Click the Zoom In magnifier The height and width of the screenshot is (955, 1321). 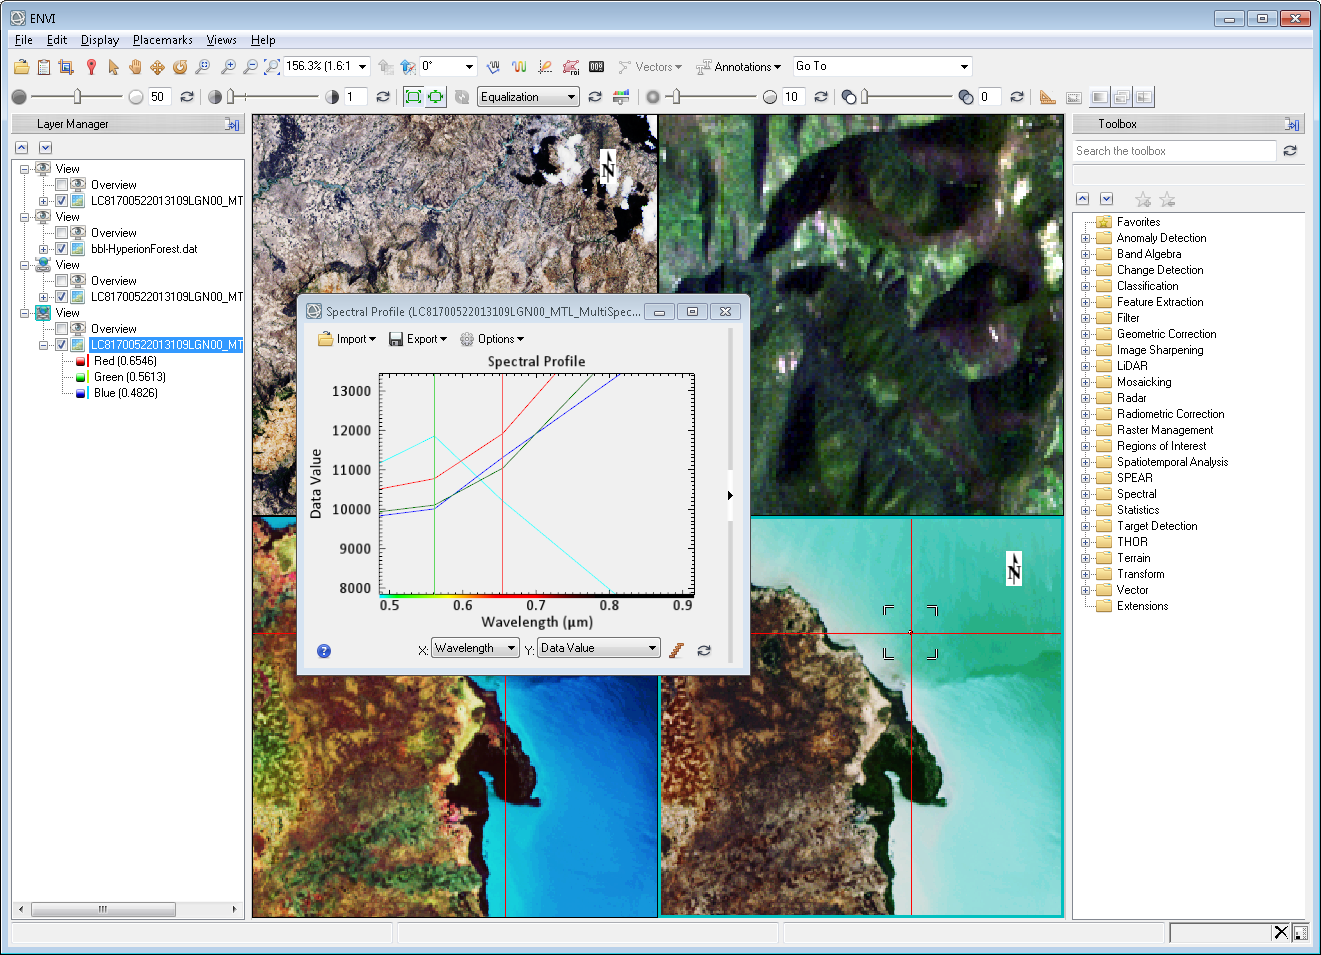pyautogui.click(x=228, y=67)
